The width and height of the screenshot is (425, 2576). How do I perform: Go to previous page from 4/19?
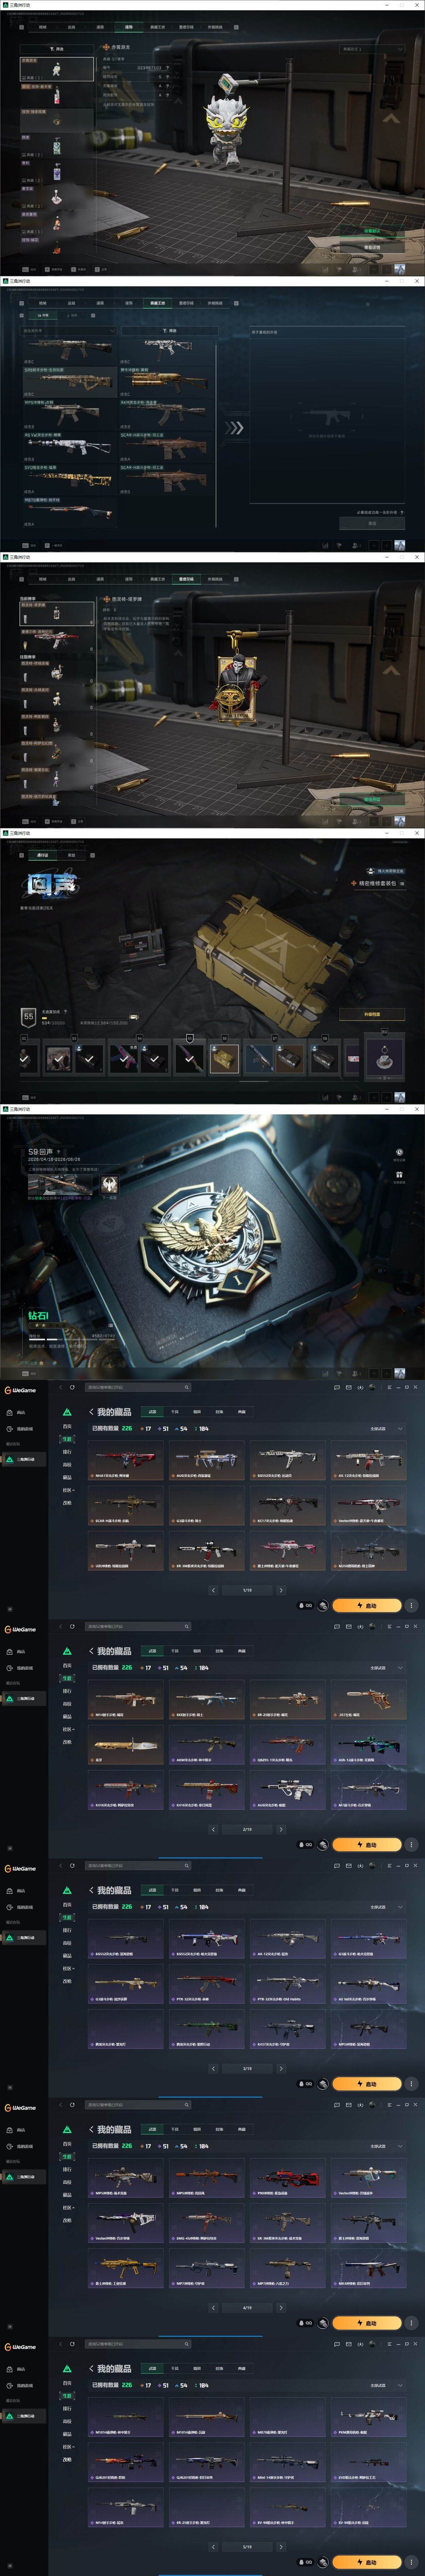tap(213, 2308)
